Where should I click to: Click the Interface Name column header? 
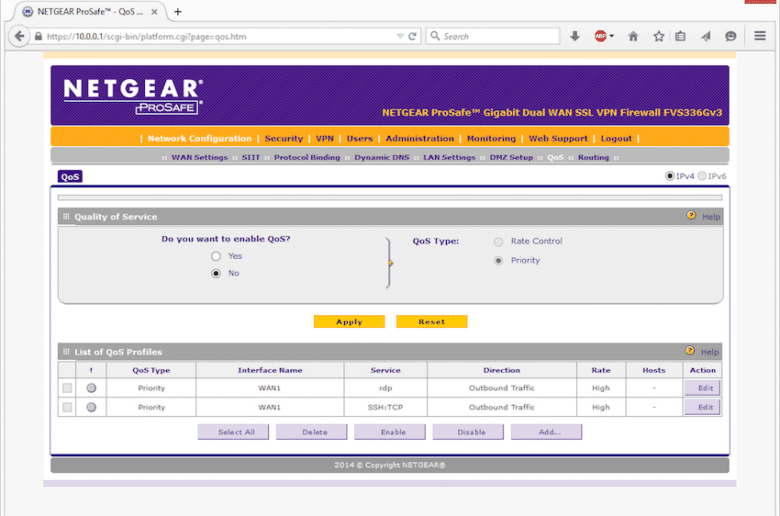(x=270, y=370)
